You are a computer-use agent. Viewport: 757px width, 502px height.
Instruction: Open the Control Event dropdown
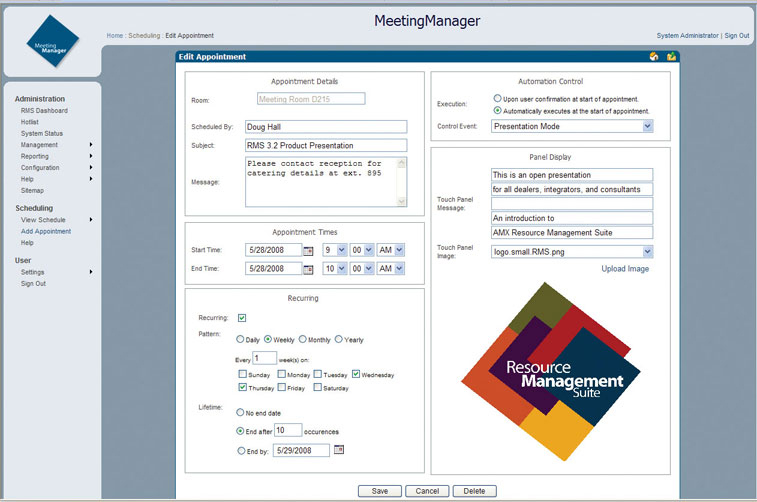(648, 126)
